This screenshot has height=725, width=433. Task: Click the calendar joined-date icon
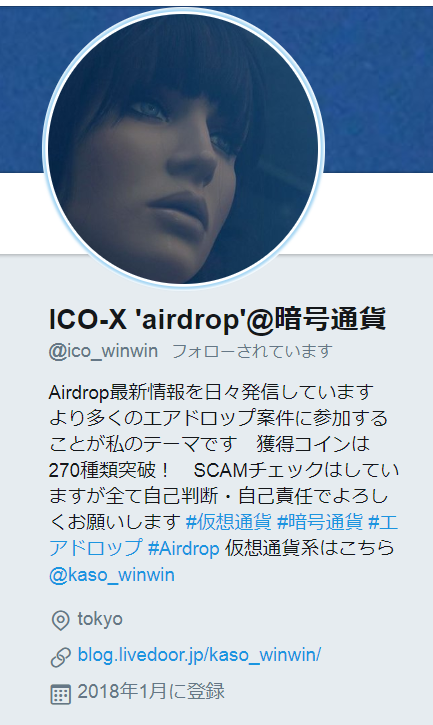point(60,694)
